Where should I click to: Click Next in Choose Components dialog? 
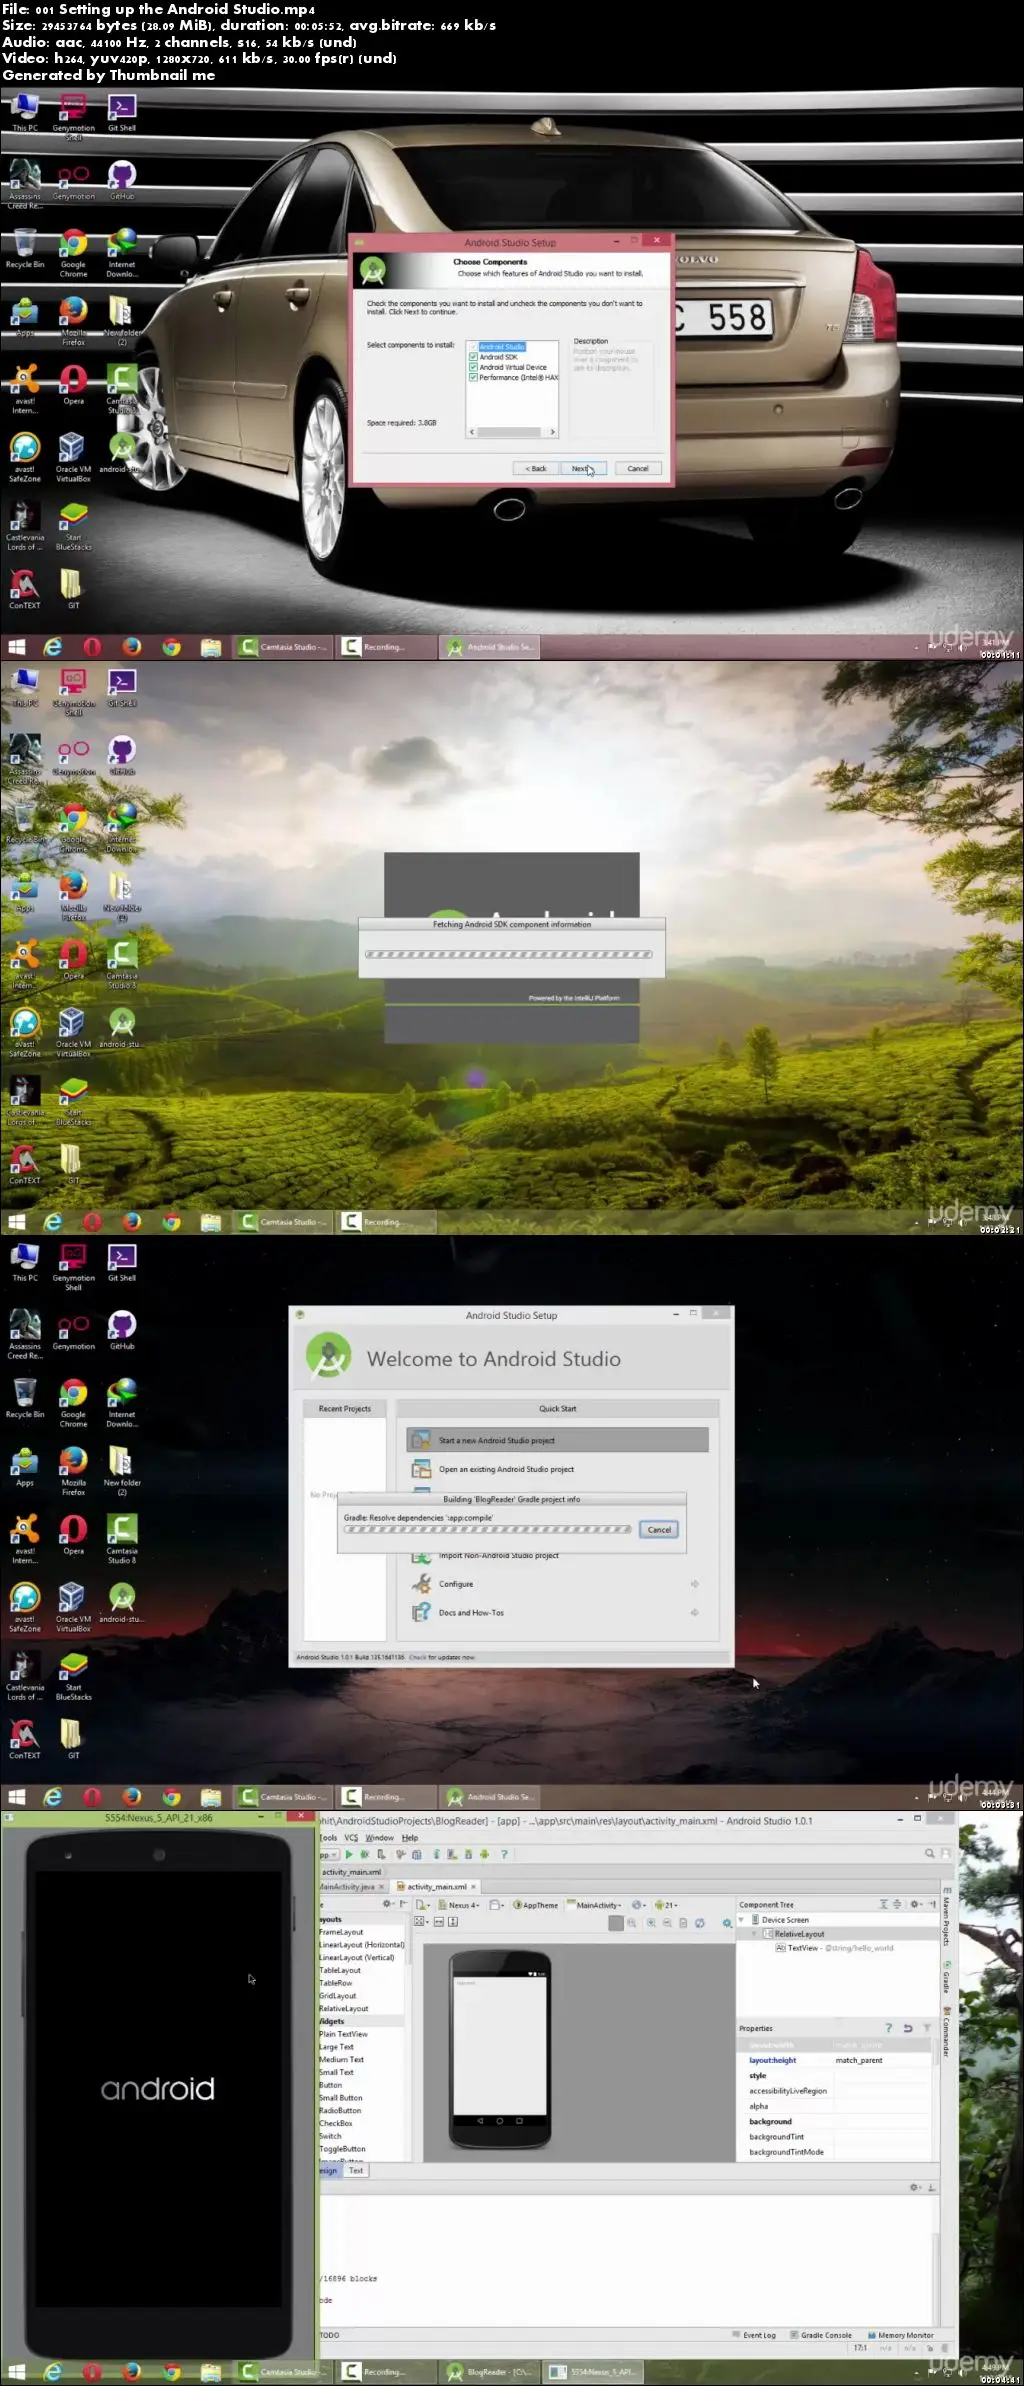click(583, 468)
